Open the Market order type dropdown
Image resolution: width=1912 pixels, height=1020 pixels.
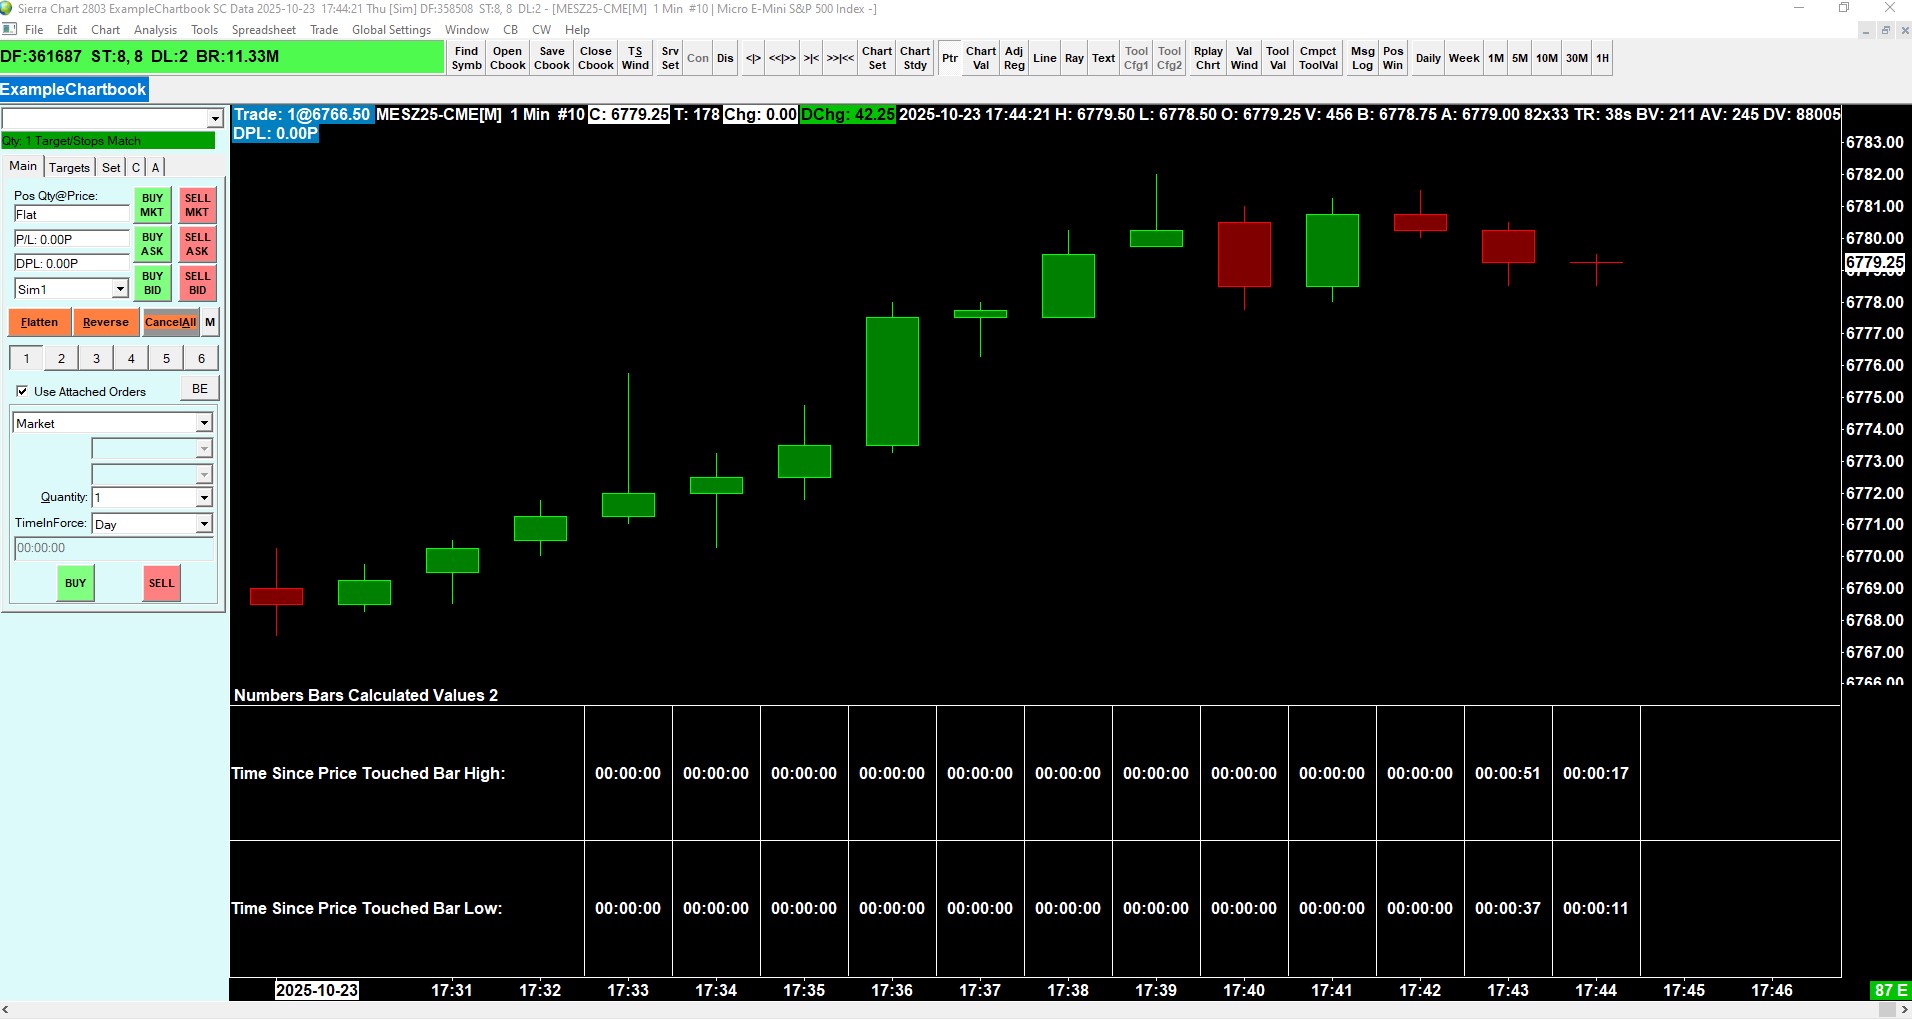click(204, 423)
